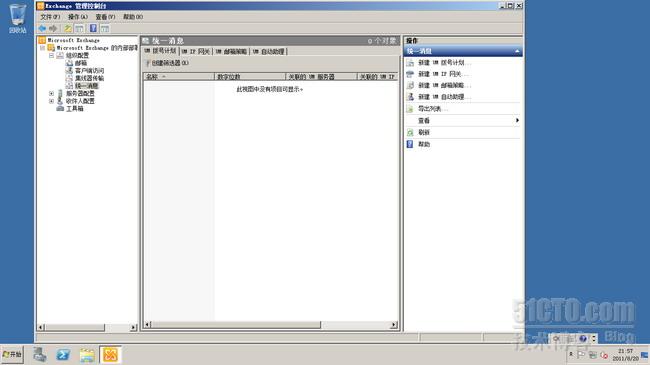The width and height of the screenshot is (650, 365).
Task: Open the 操作 menu
Action: point(78,17)
